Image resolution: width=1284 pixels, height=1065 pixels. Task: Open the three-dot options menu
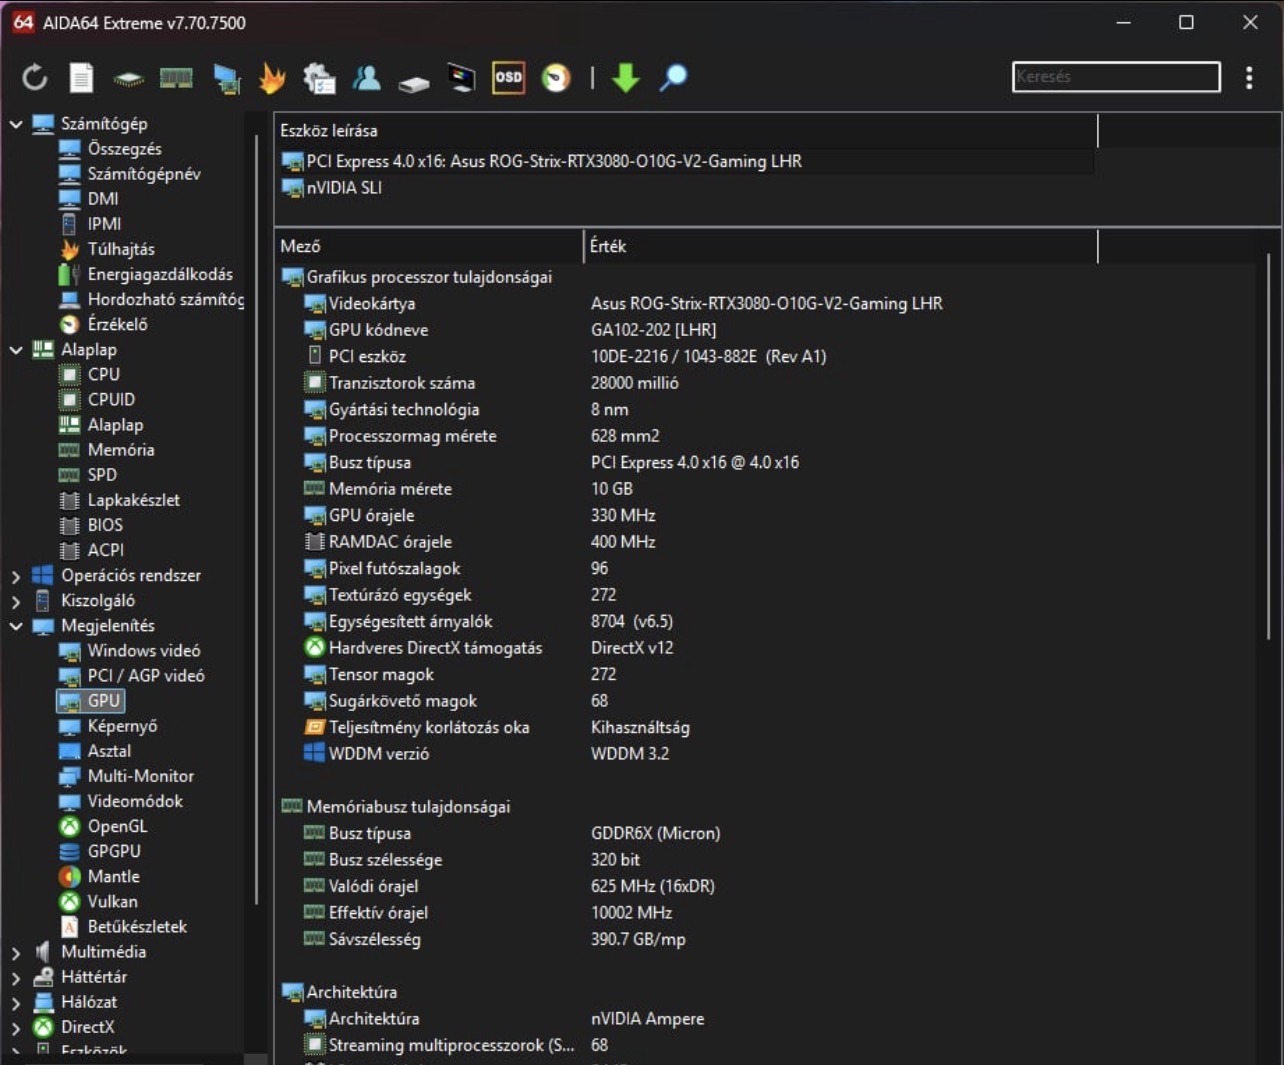(1249, 77)
